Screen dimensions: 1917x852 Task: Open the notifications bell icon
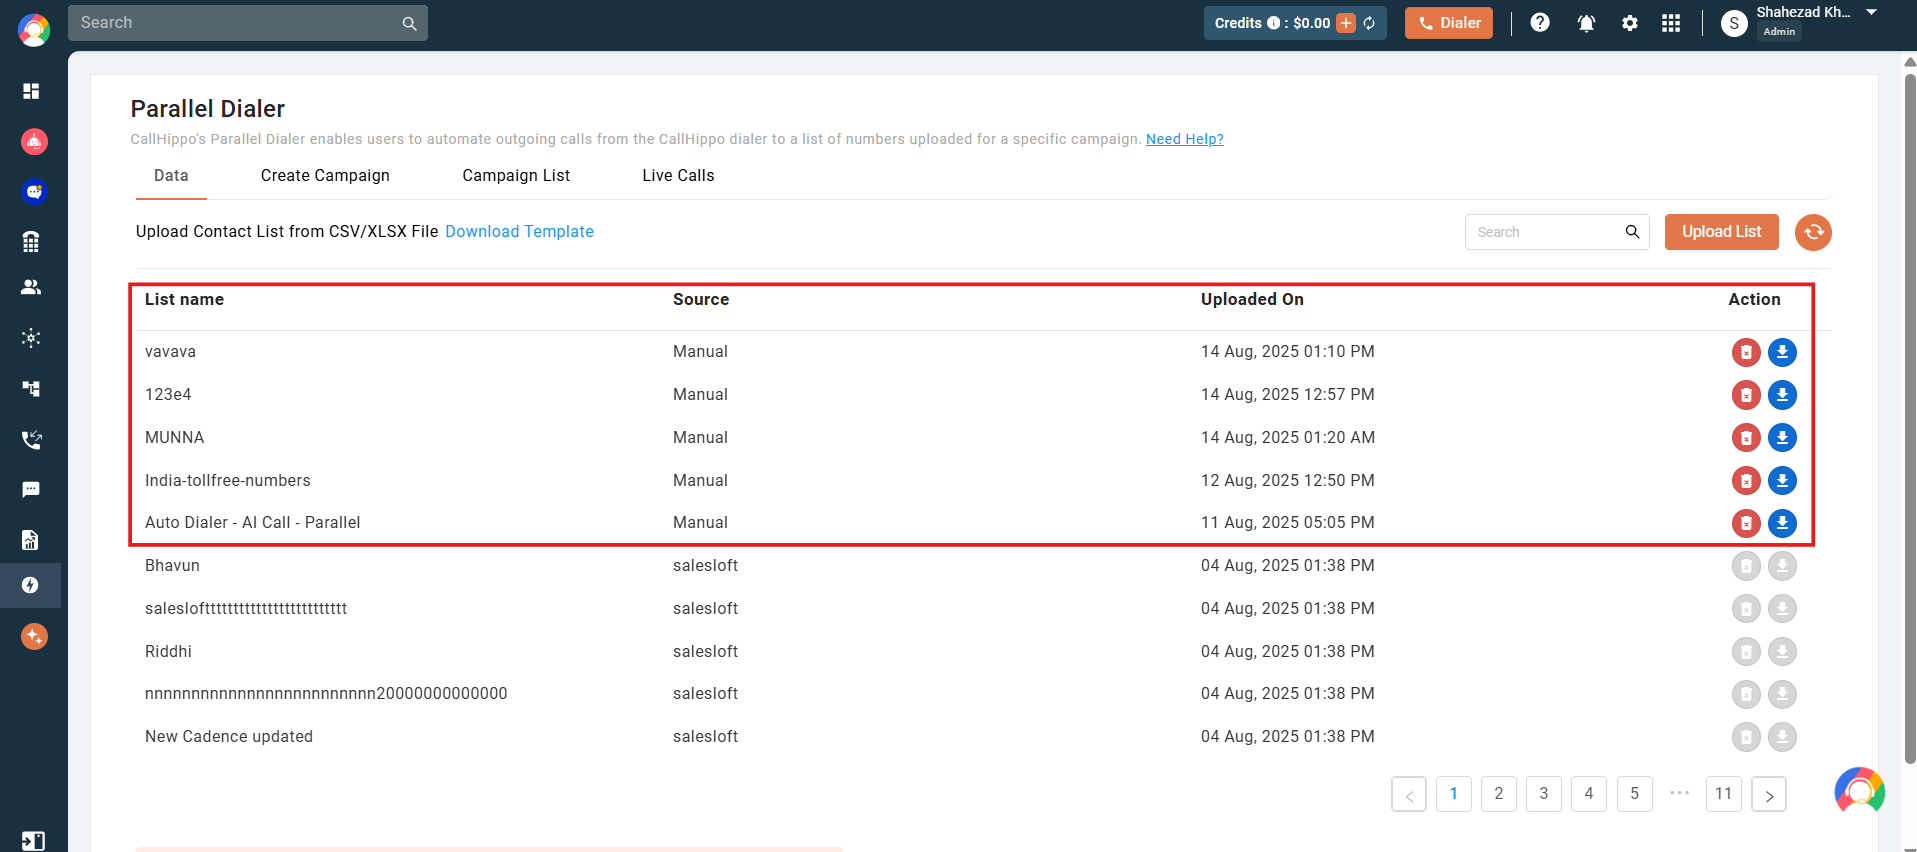pos(1586,23)
